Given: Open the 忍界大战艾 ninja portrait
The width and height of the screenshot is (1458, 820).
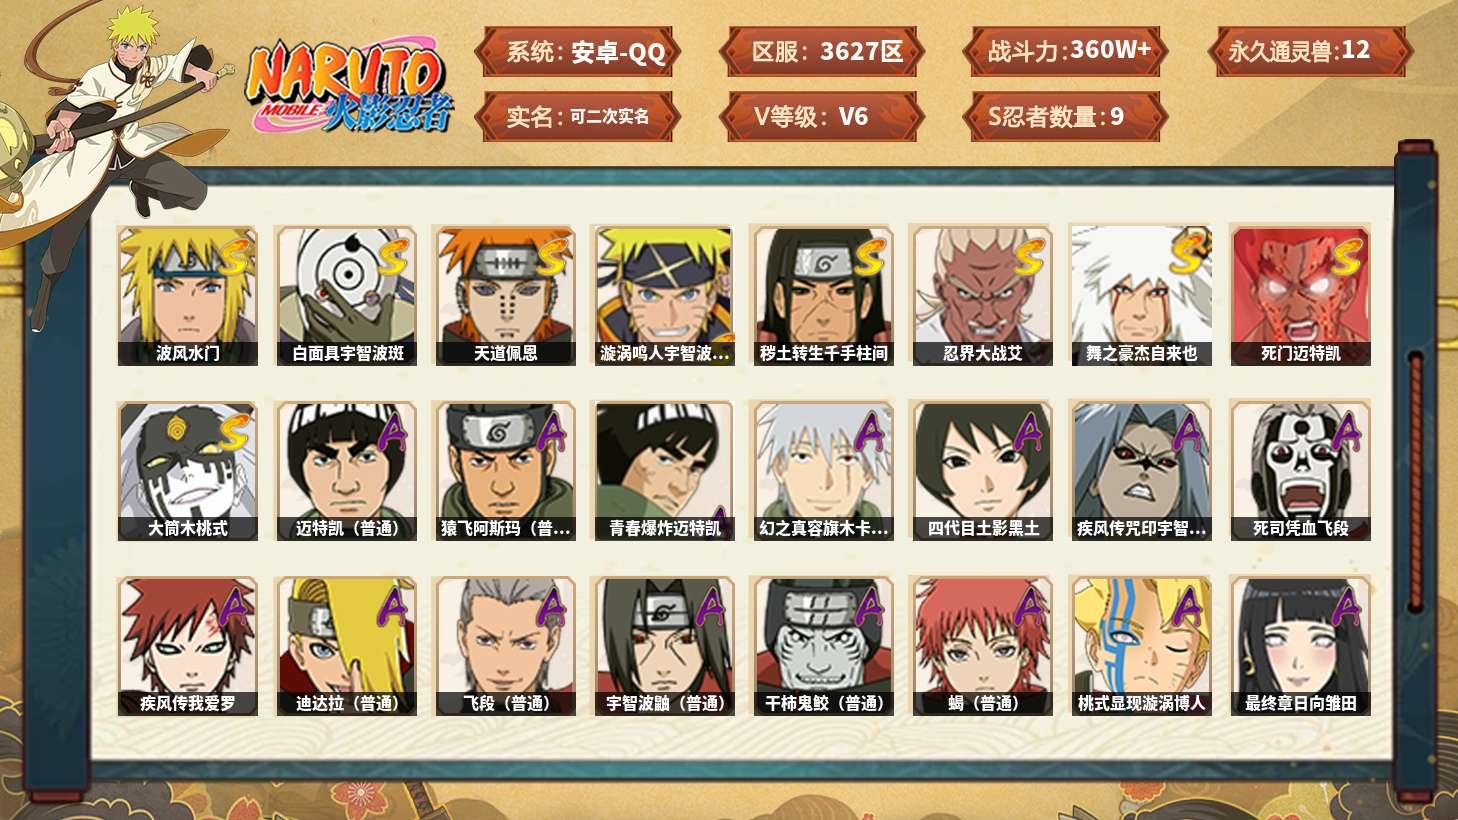Looking at the screenshot, I should 982,296.
